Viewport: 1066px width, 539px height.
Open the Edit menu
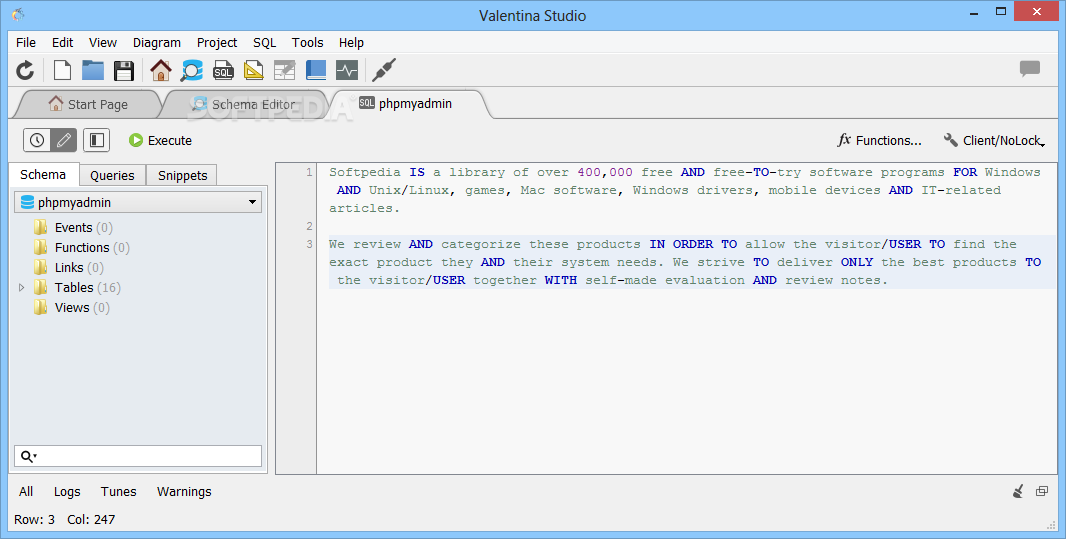click(63, 42)
